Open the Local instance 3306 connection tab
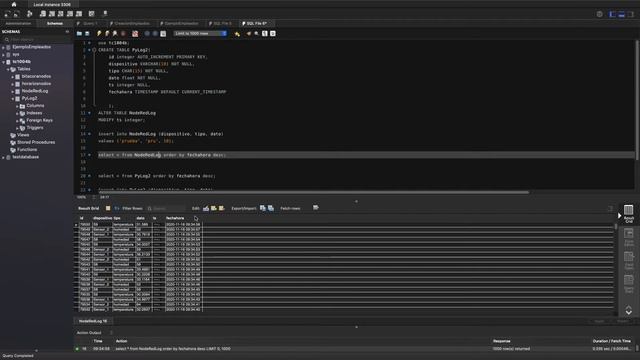Viewport: 640px width, 360px height. click(52, 4)
